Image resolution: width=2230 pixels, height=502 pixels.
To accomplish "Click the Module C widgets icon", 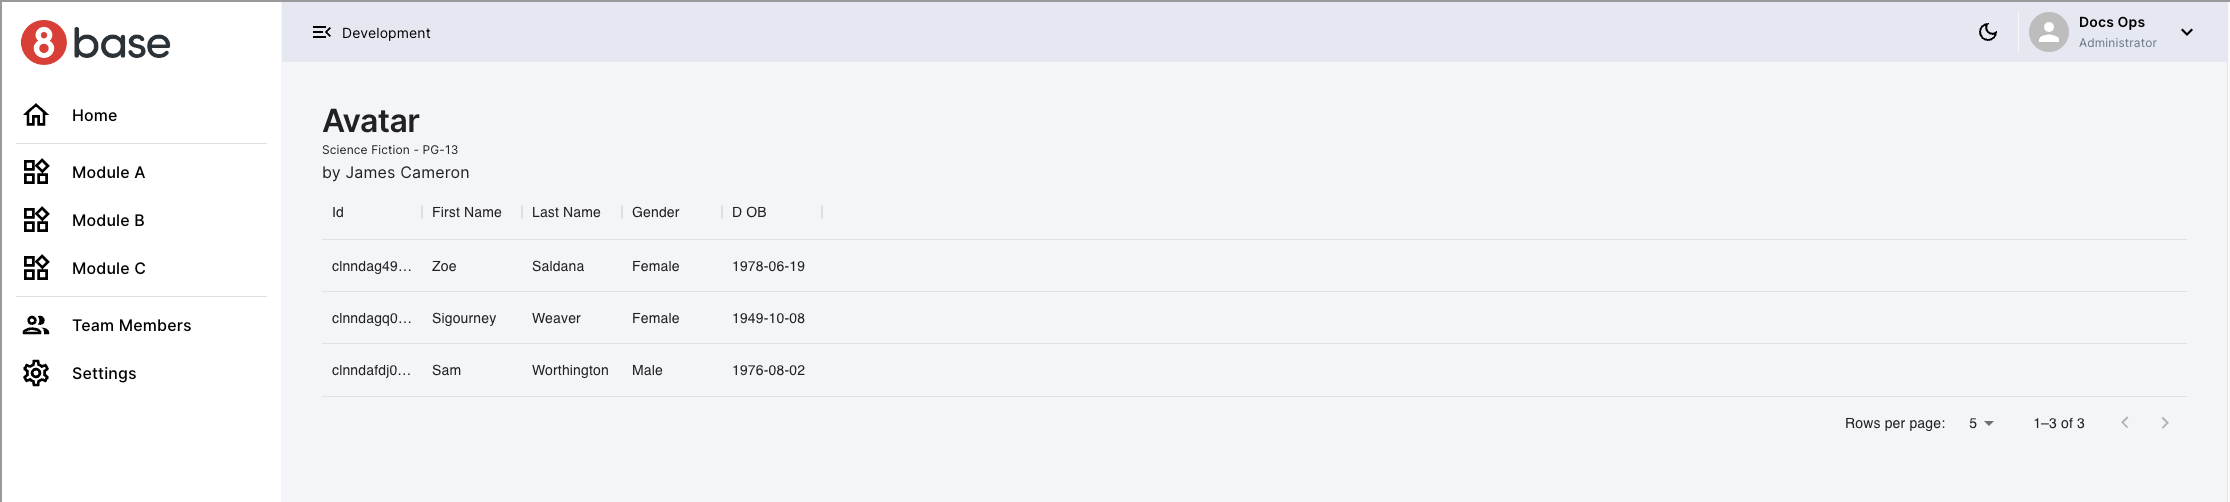I will pos(36,268).
